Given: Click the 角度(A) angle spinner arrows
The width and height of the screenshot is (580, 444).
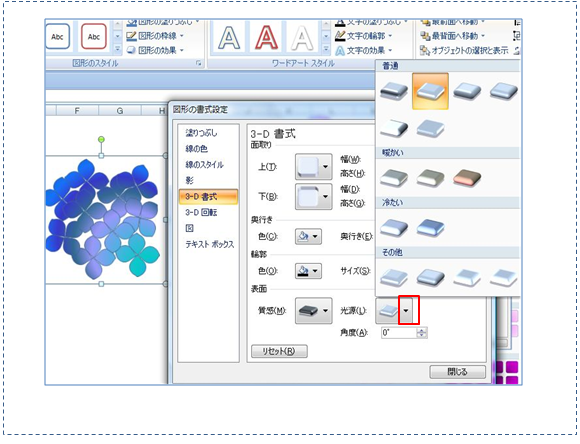Looking at the screenshot, I should click(421, 333).
